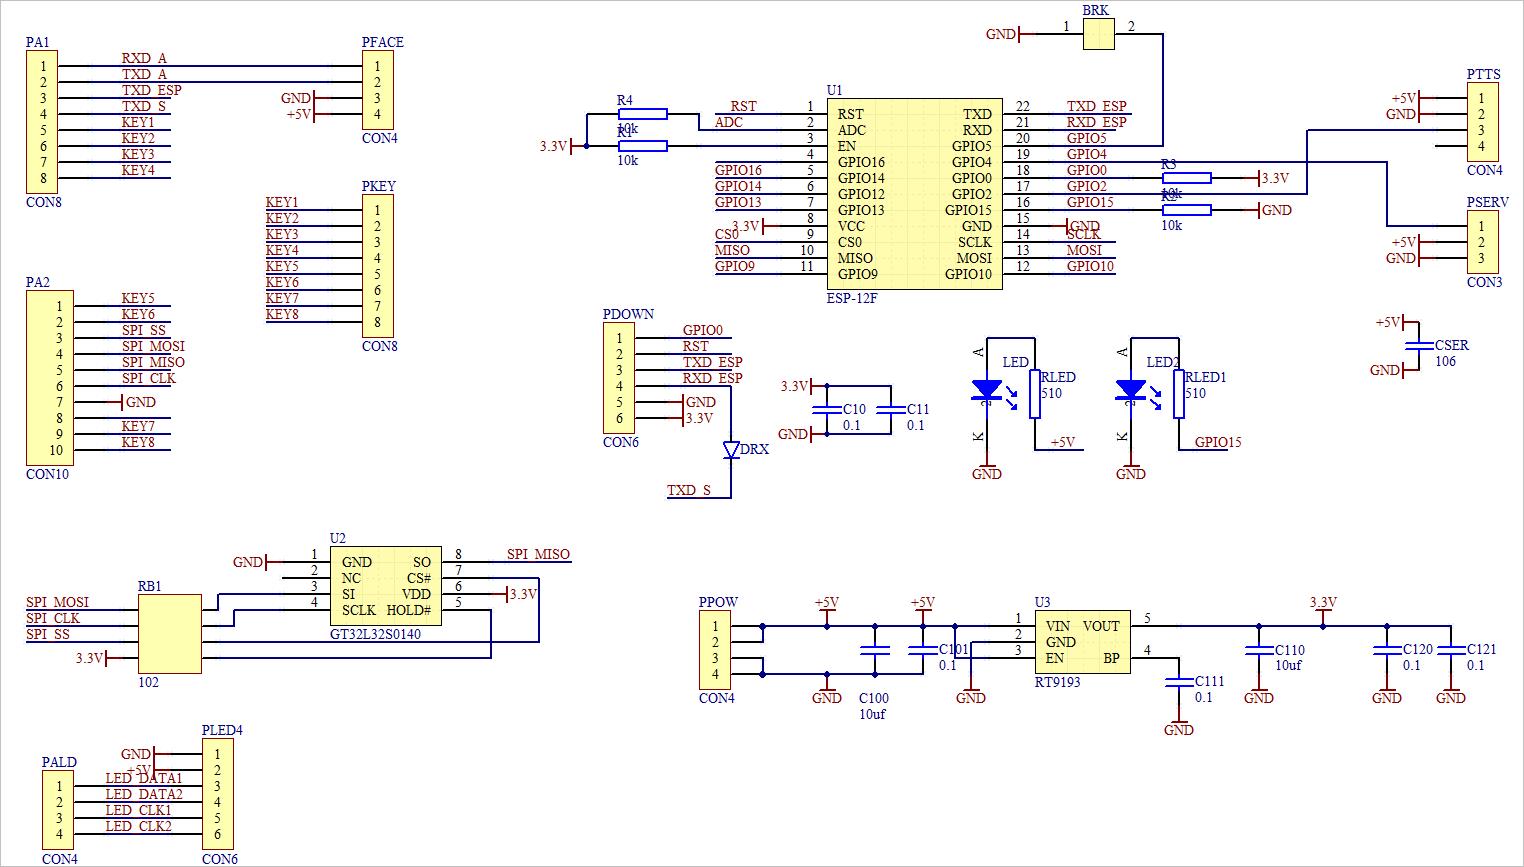Click the 102 value under RB1
This screenshot has height=867, width=1524.
click(148, 682)
